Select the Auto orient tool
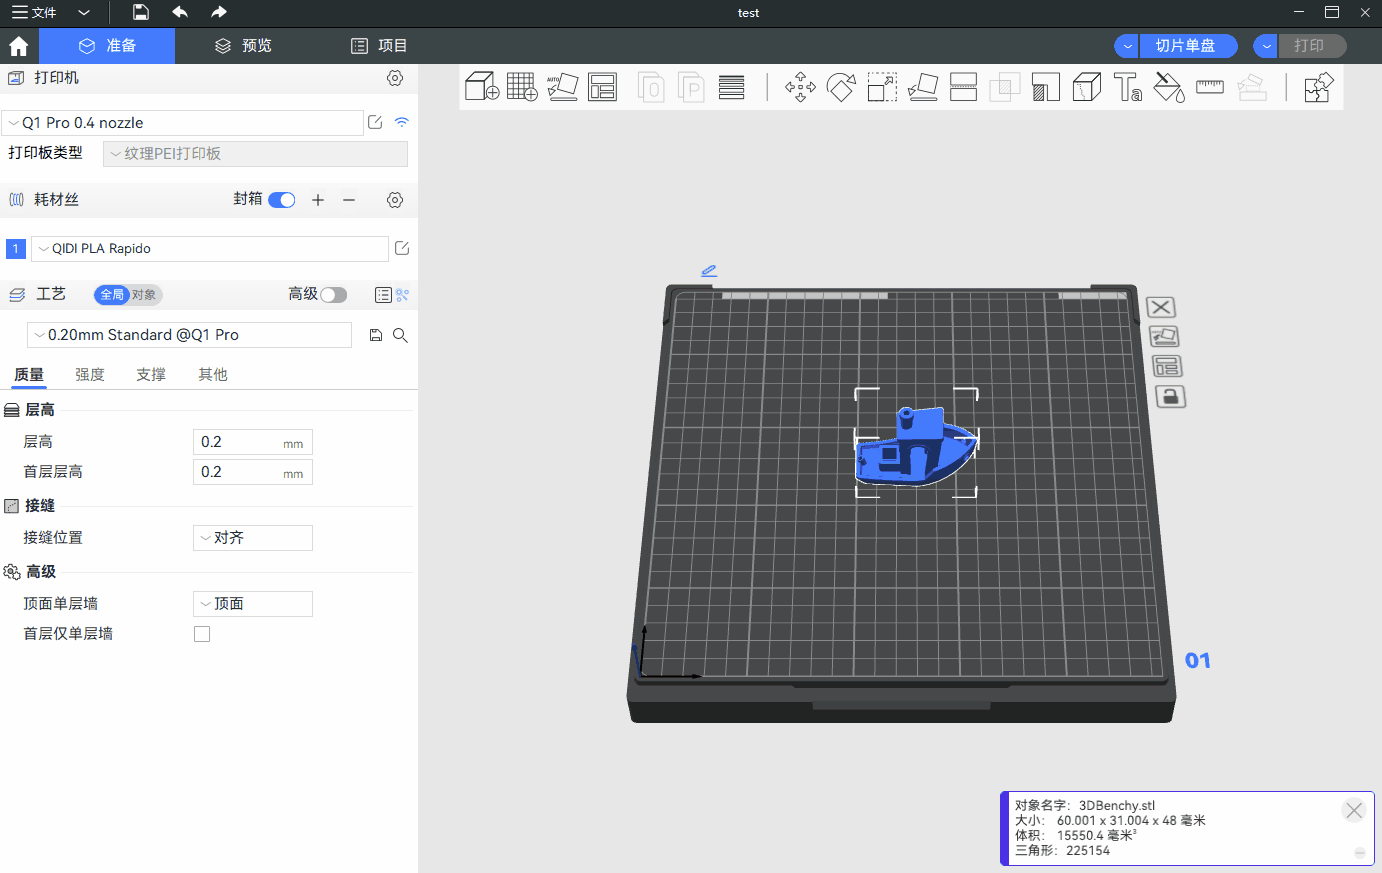Viewport: 1382px width, 873px height. pyautogui.click(x=563, y=87)
